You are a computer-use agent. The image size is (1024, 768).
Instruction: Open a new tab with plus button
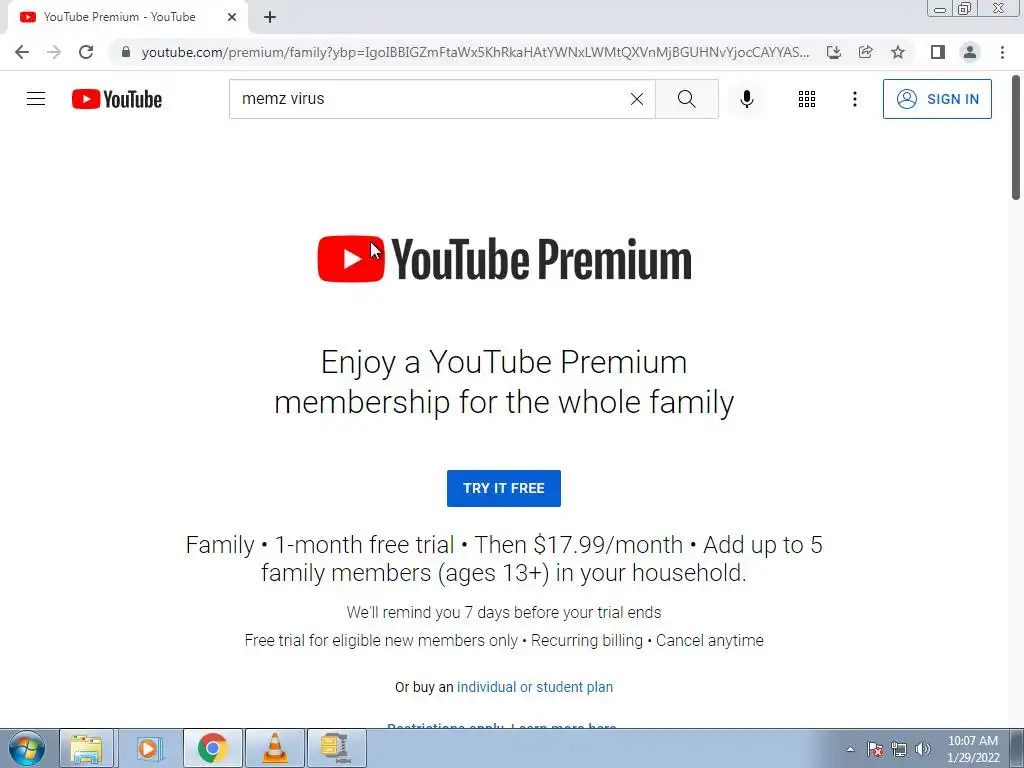pos(270,17)
